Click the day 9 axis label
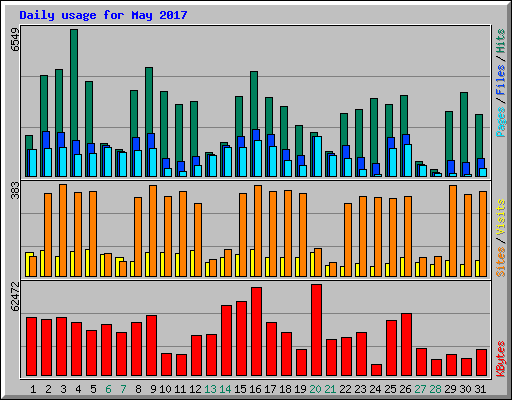The width and height of the screenshot is (512, 400). pos(153,389)
